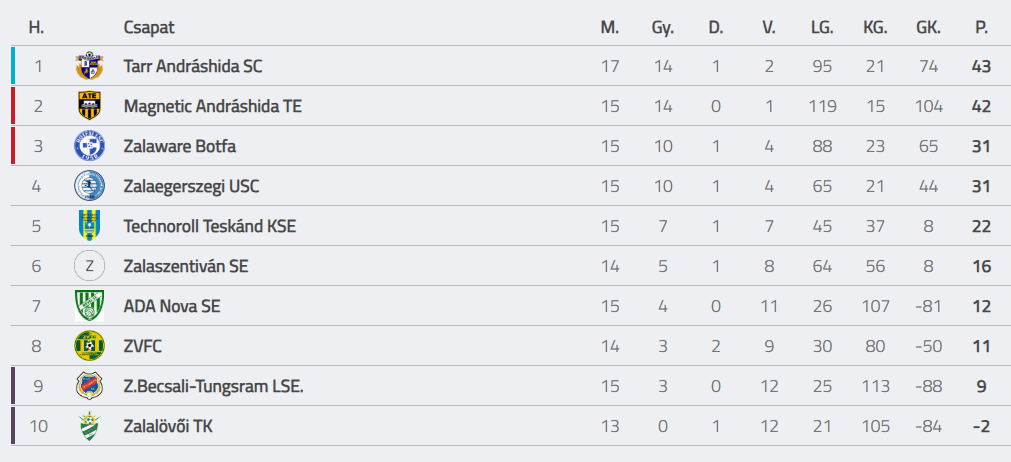Click the GK. goal difference header
Screen dimensions: 1011x462
pyautogui.click(x=927, y=27)
